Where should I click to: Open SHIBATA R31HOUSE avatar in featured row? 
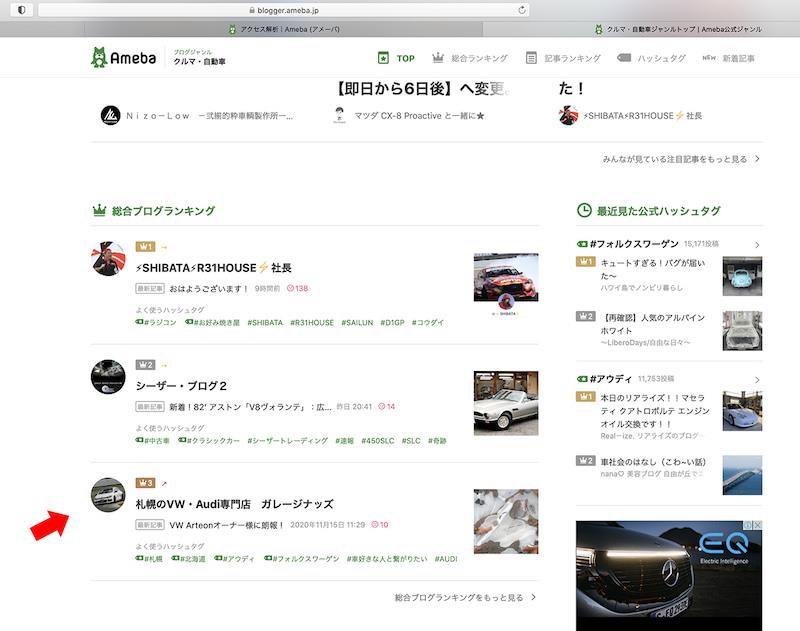tap(568, 116)
